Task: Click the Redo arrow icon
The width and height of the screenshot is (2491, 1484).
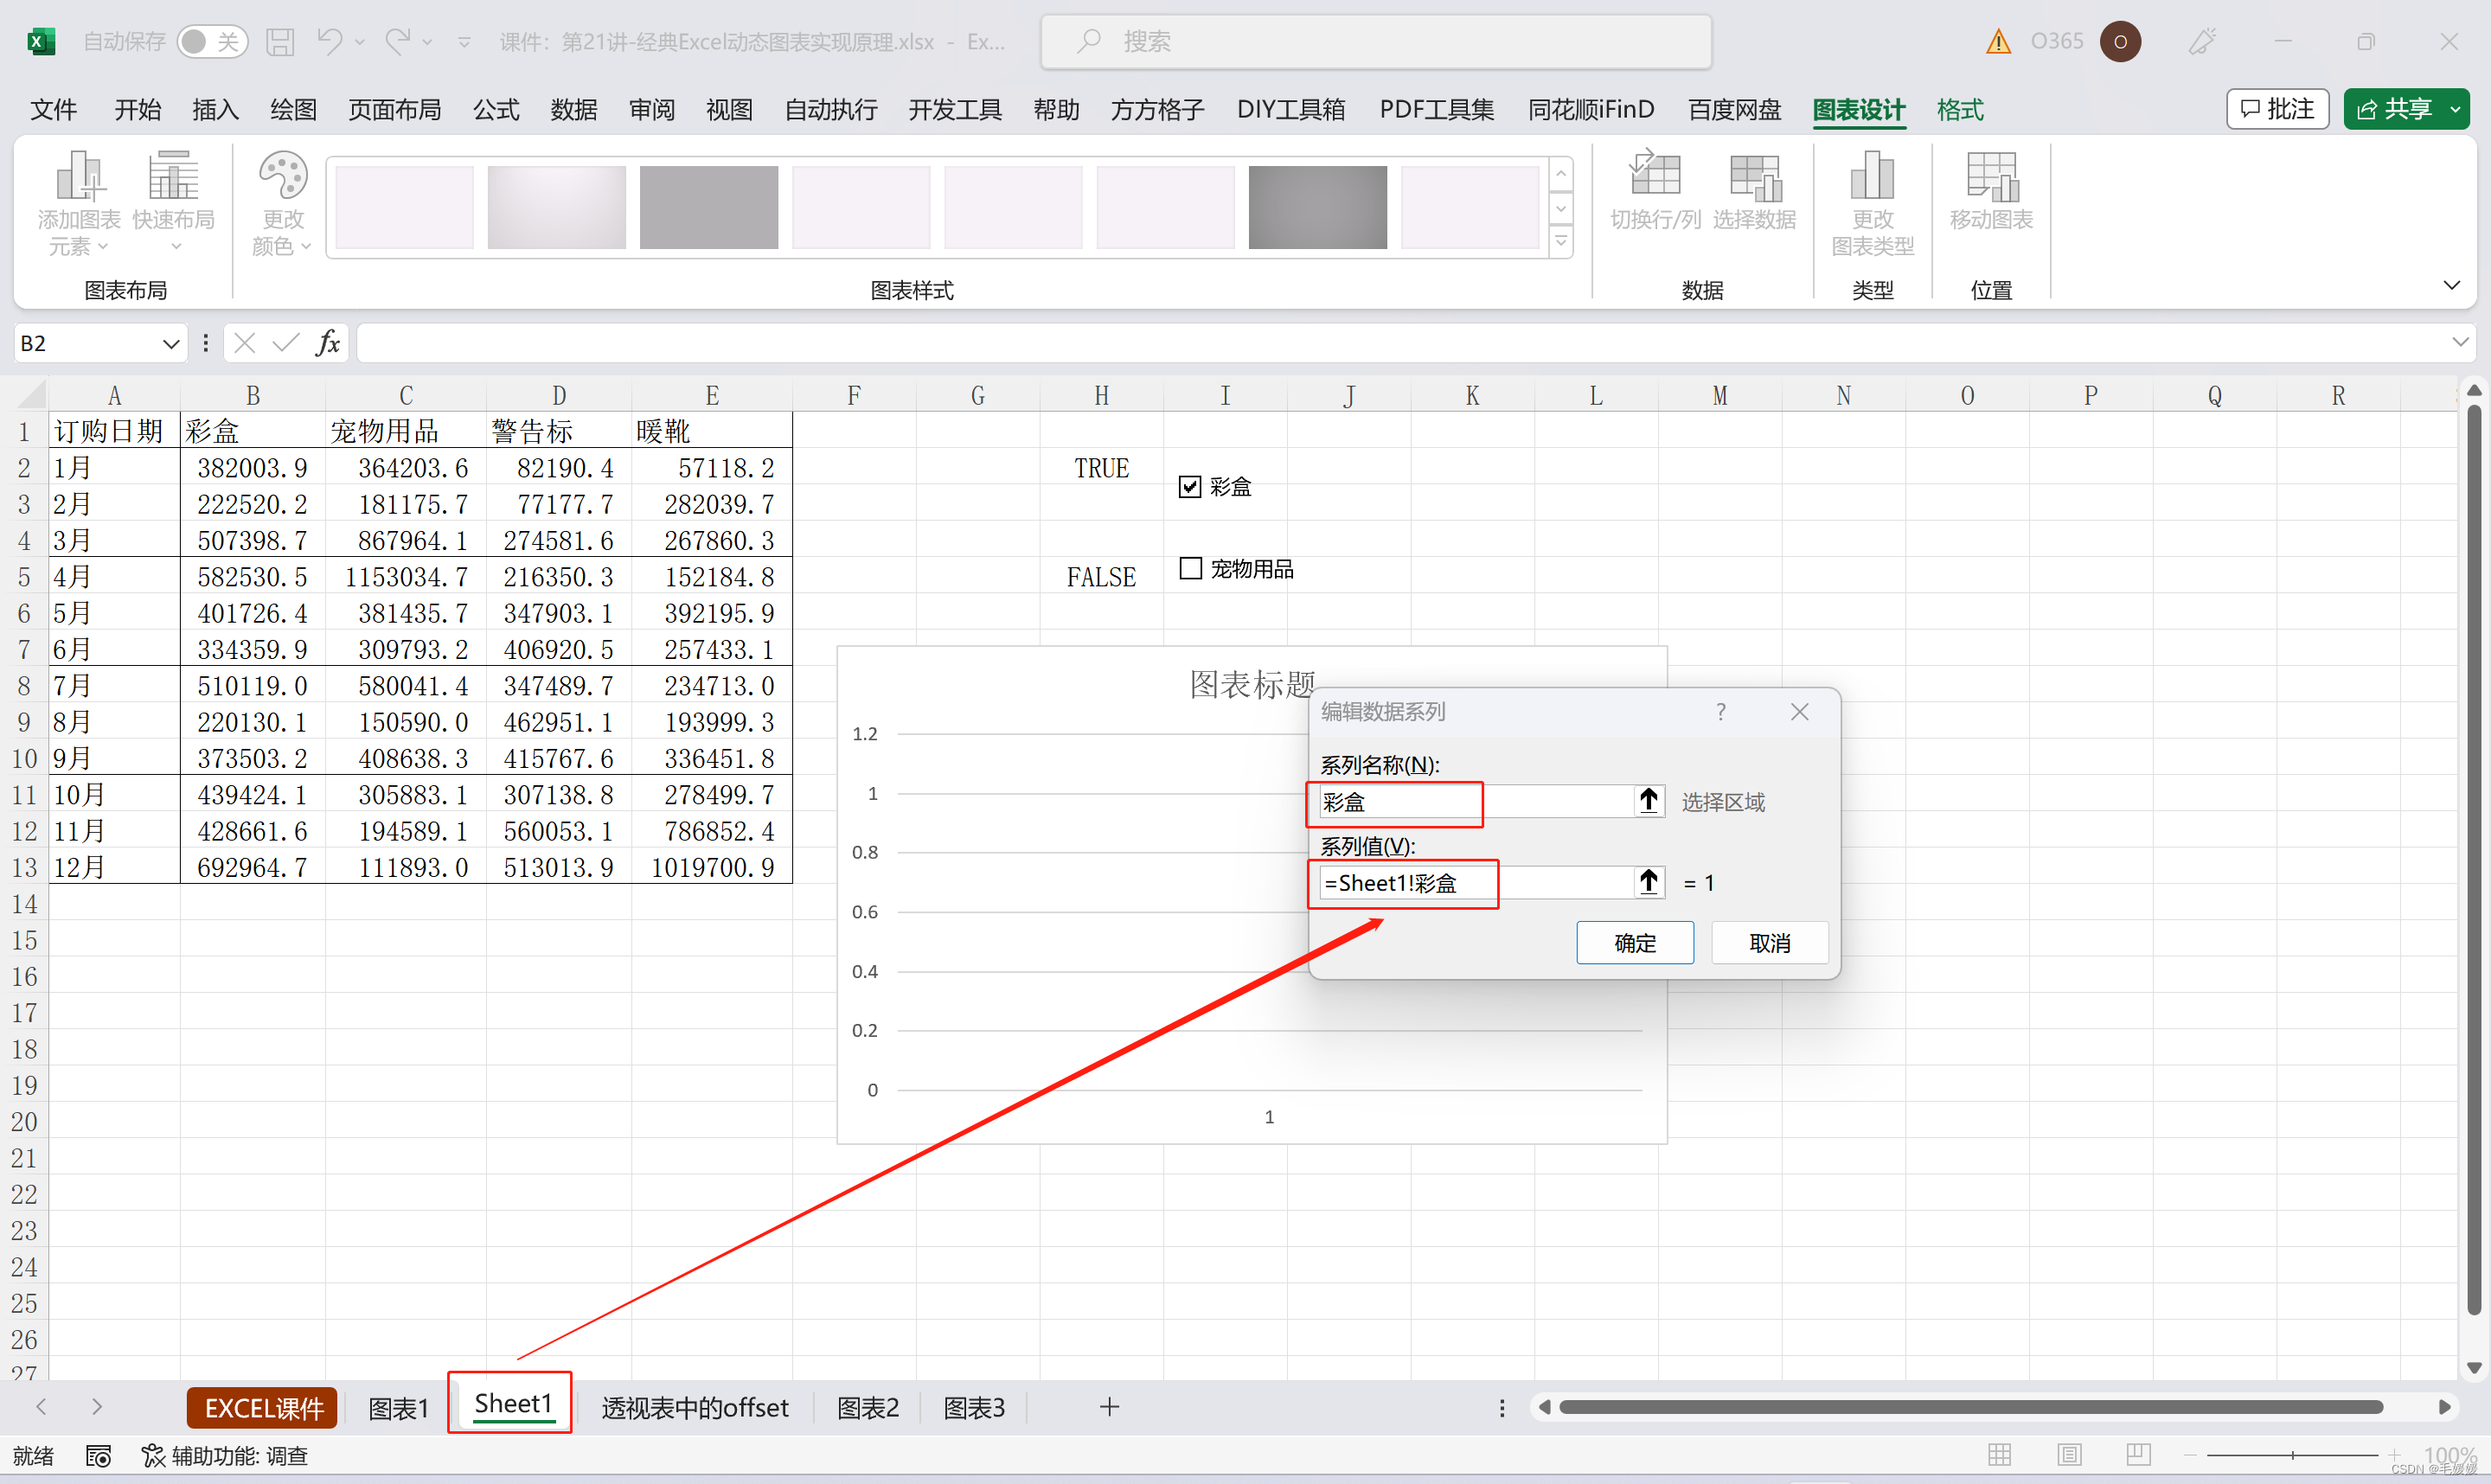Action: 398,40
